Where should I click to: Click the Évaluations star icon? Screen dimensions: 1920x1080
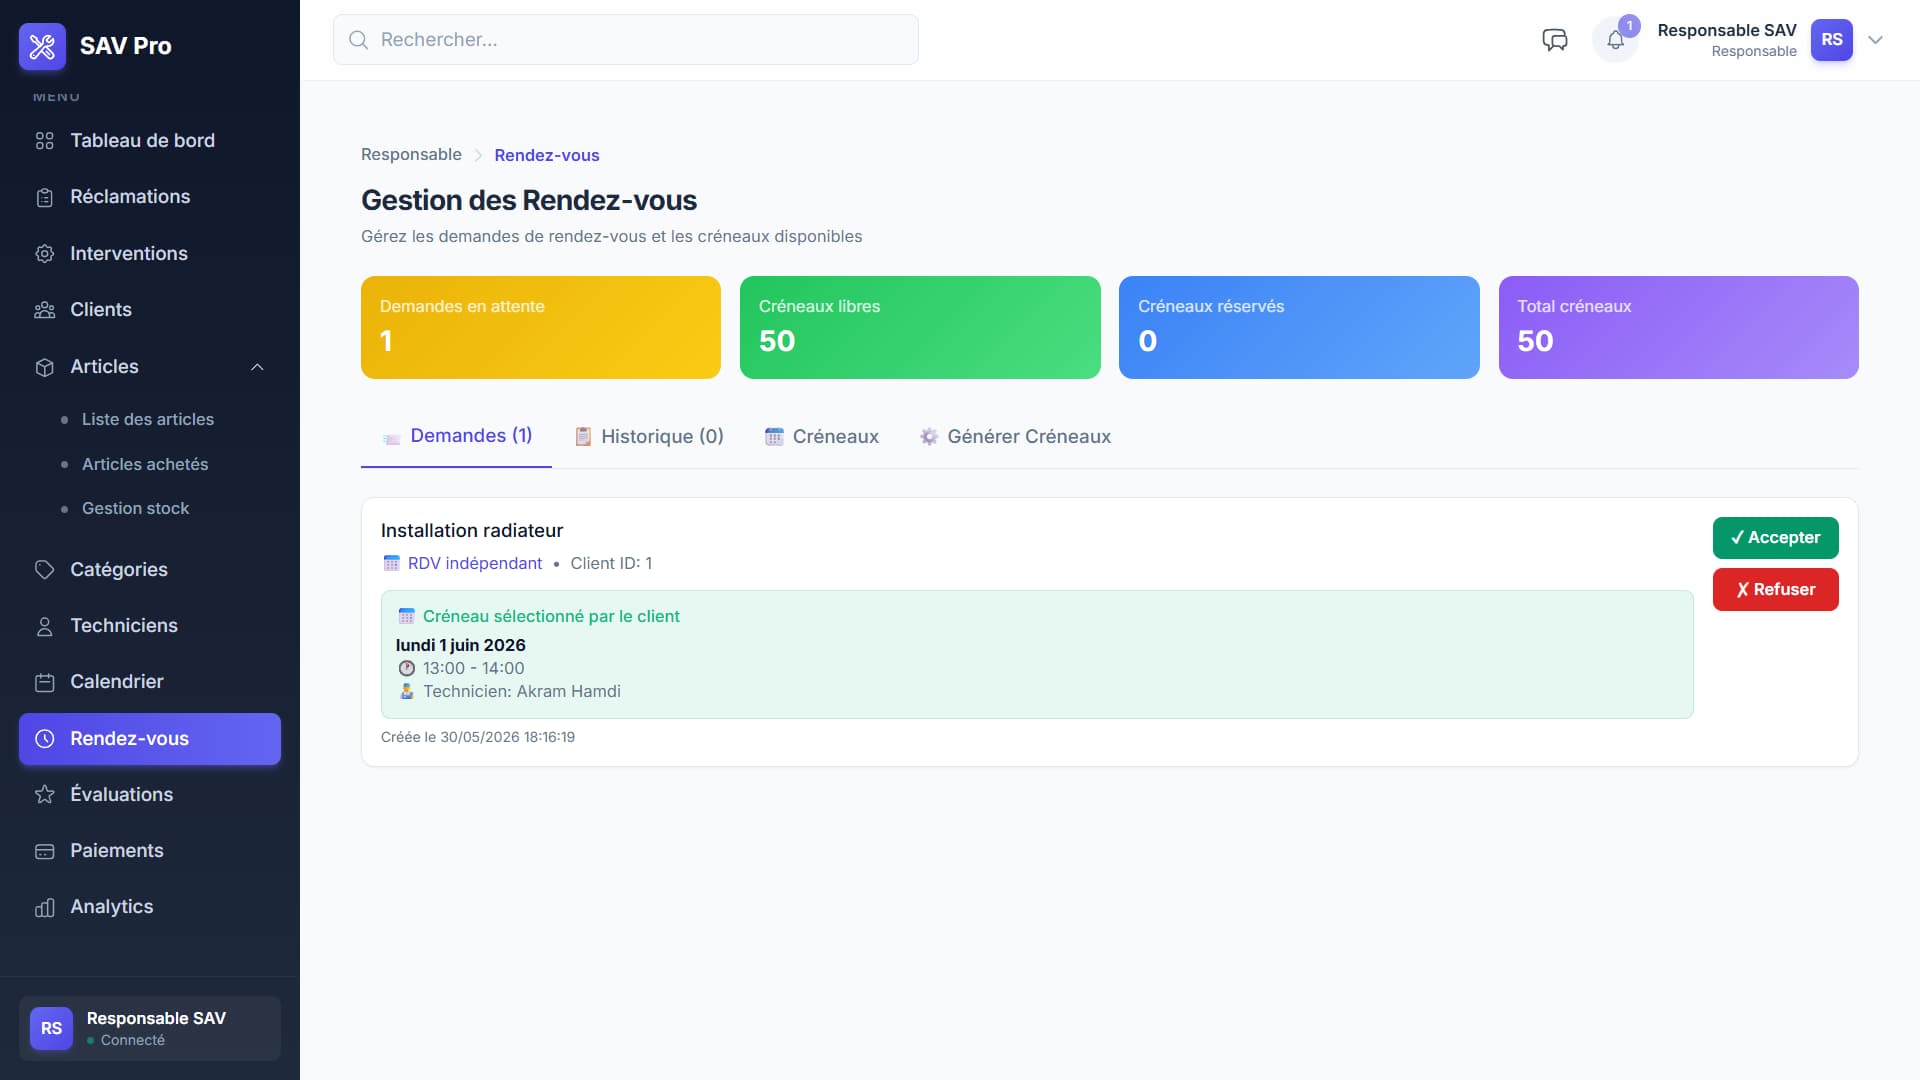(44, 795)
